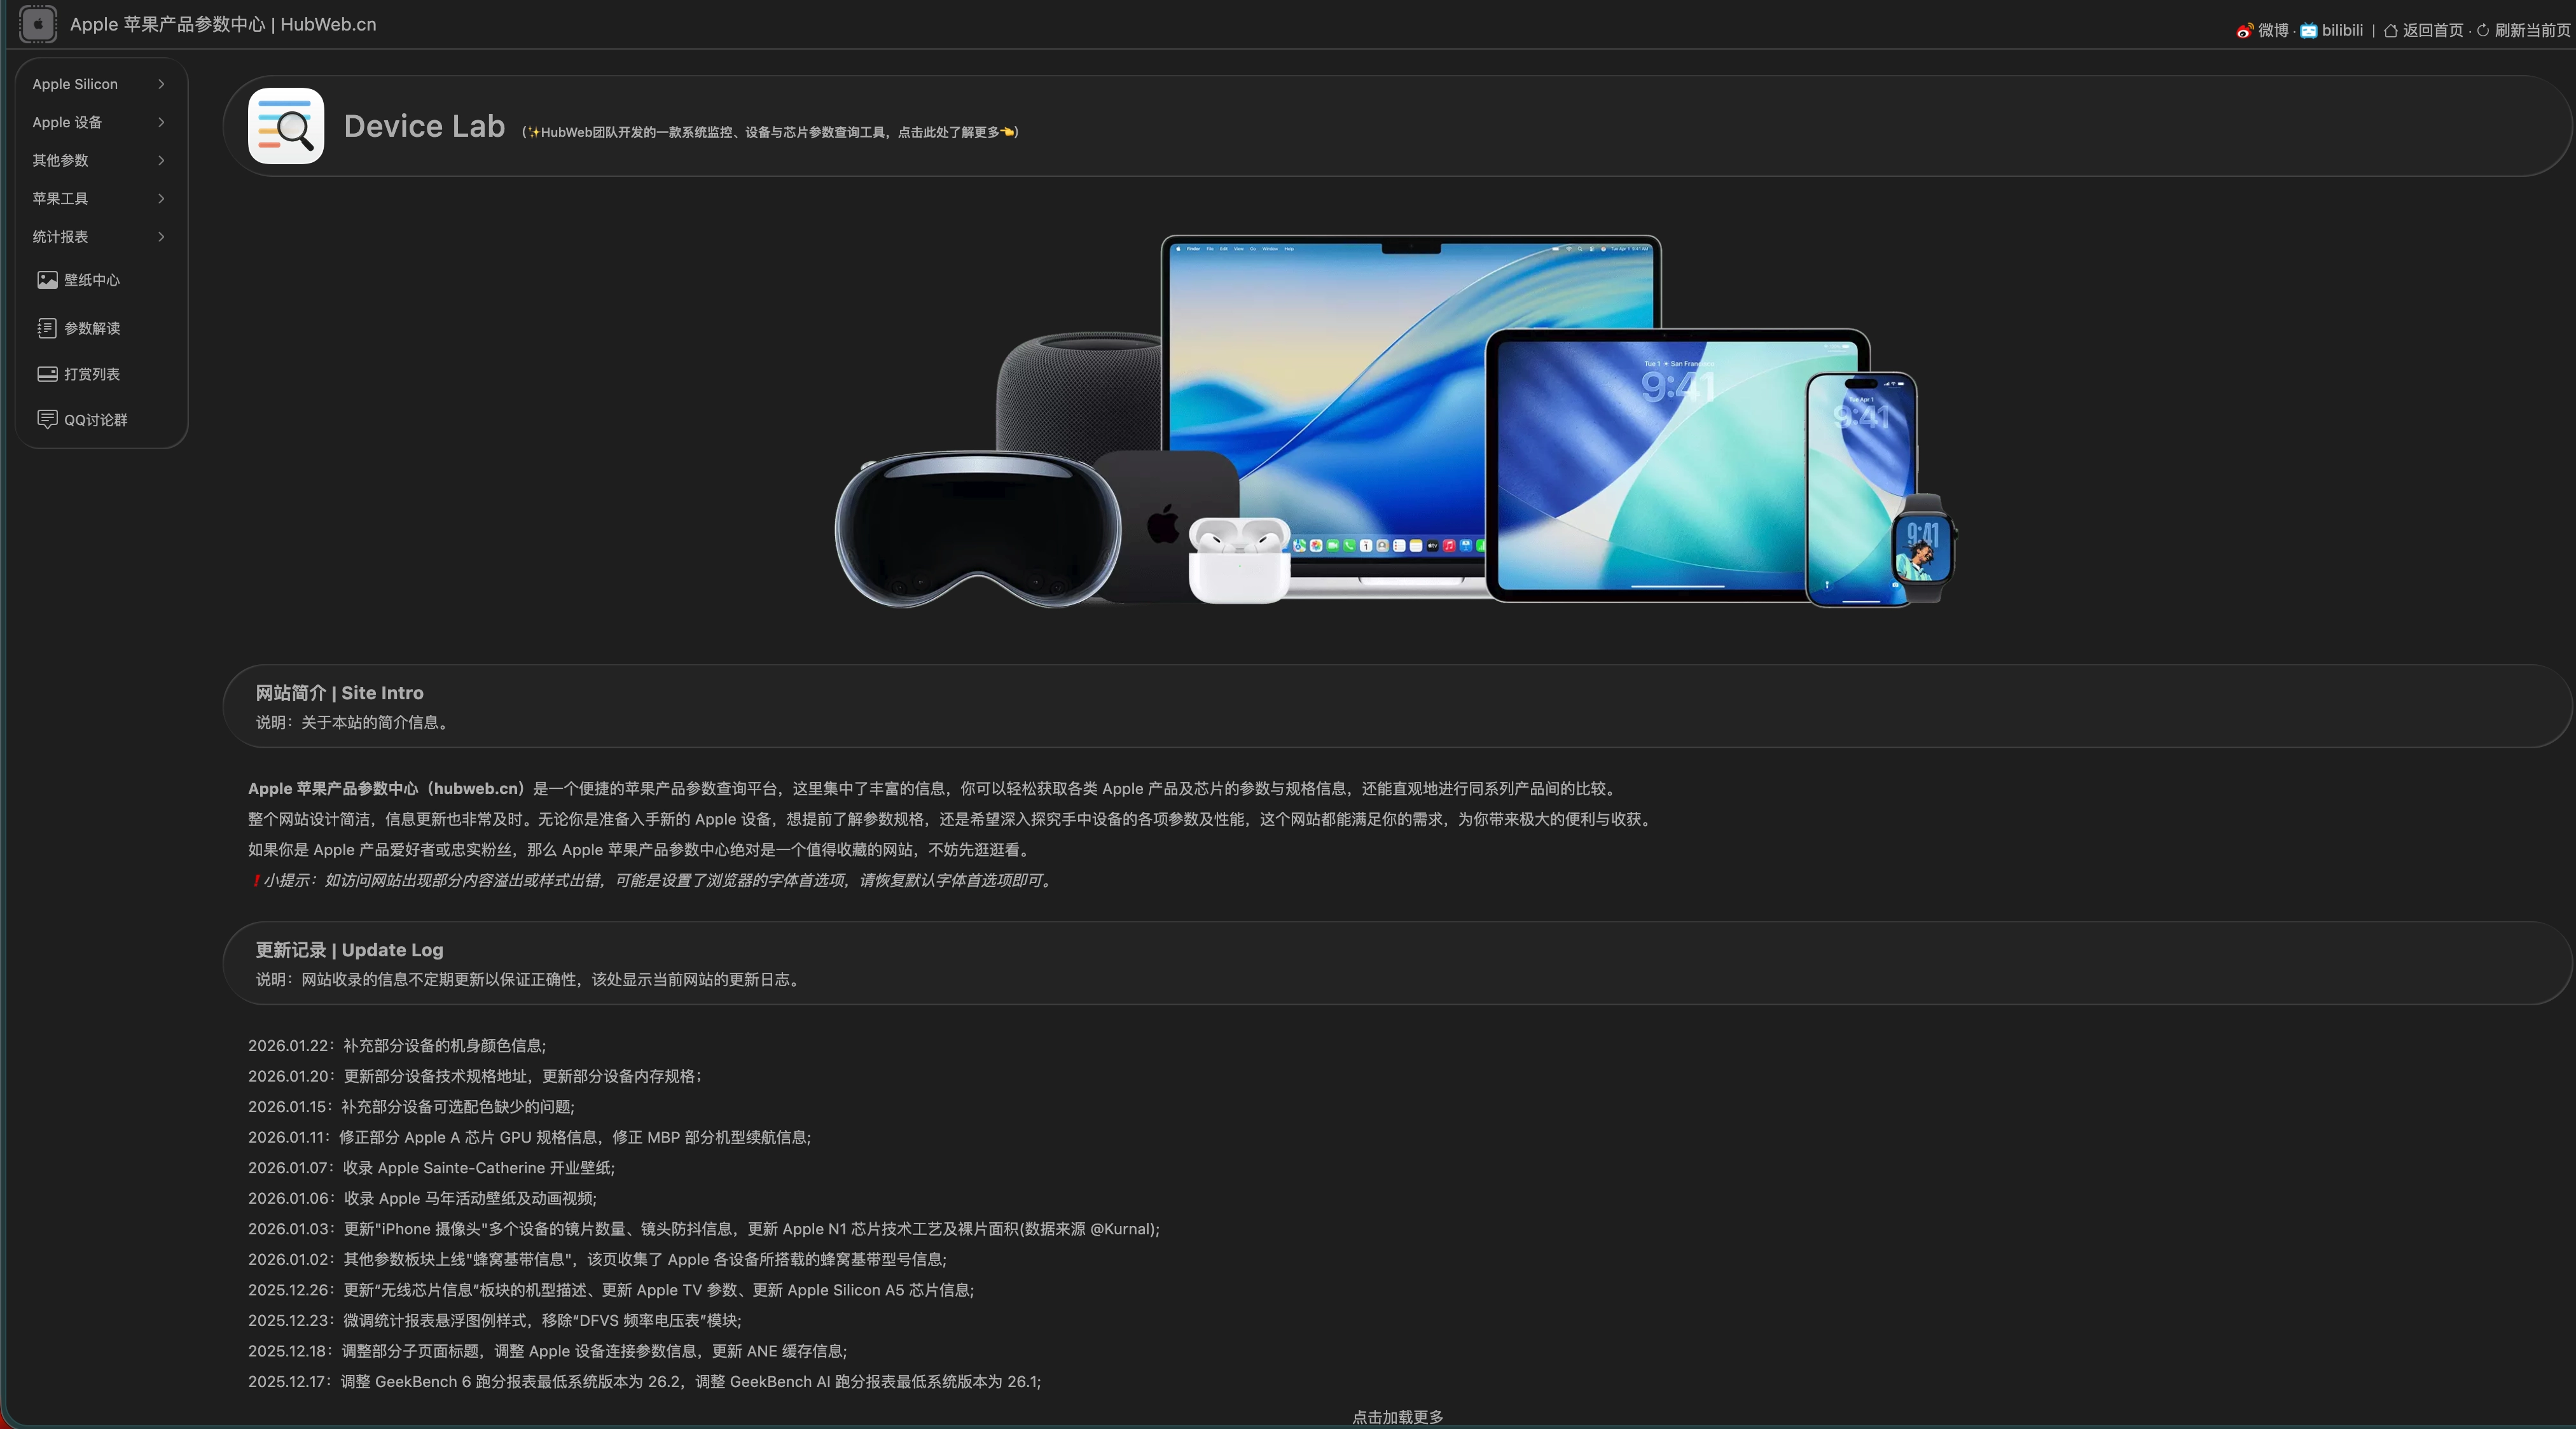Click the 2026.01.15 update log entry
Image resolution: width=2576 pixels, height=1429 pixels.
pos(411,1107)
